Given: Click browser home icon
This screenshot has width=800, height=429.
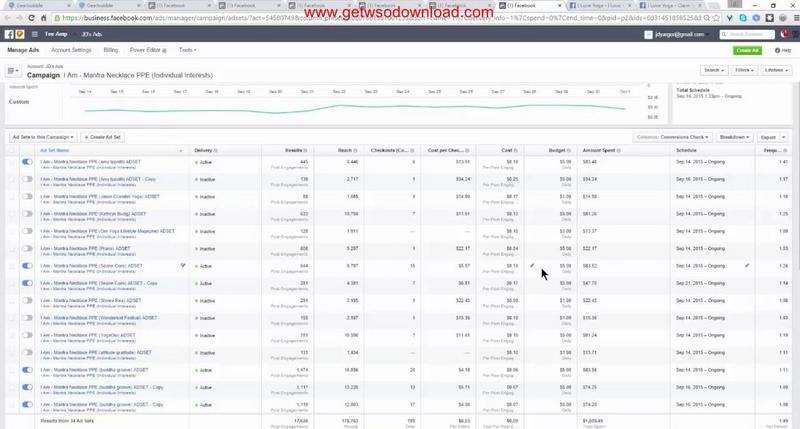Looking at the screenshot, I should [x=44, y=18].
